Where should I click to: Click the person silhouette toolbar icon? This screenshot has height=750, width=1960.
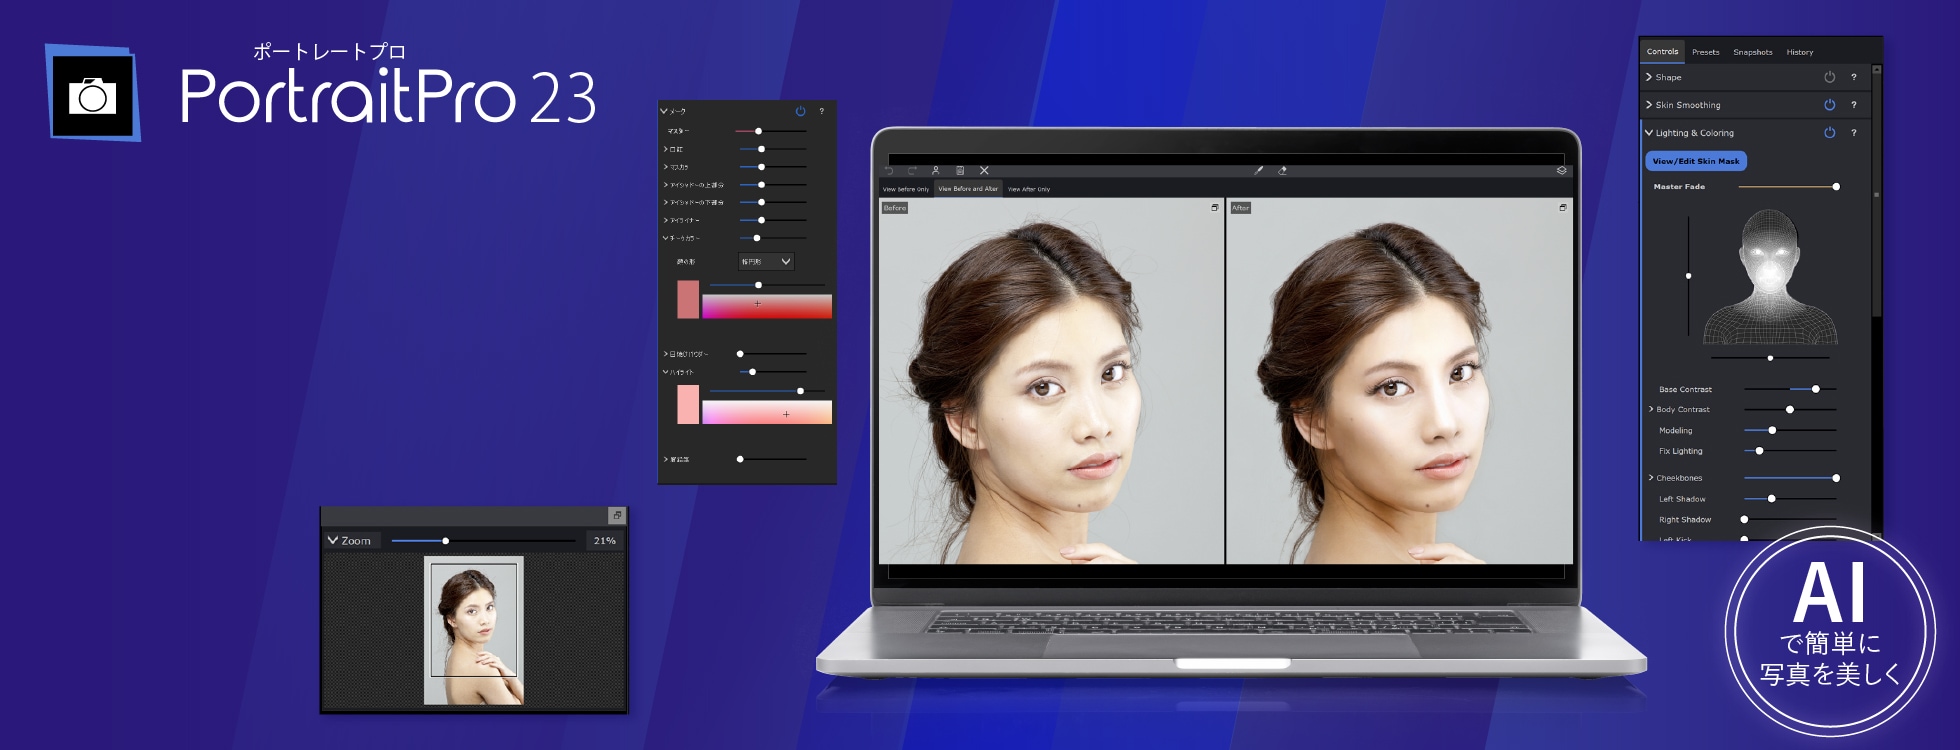click(x=936, y=171)
